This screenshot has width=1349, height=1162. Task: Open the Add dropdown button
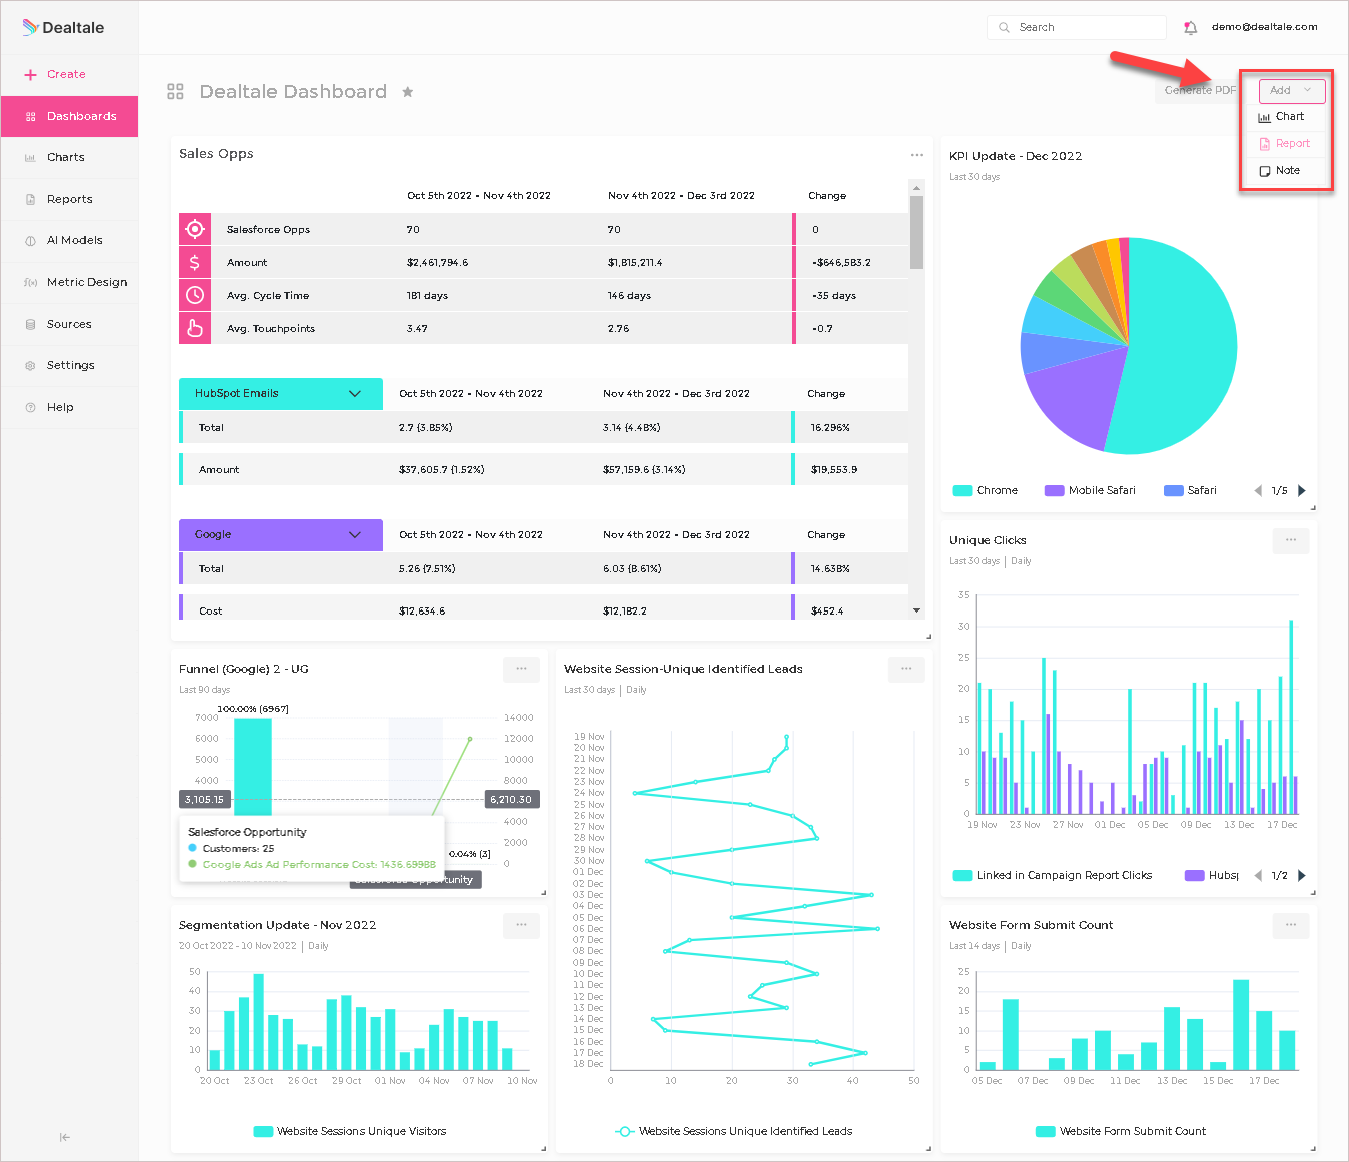(x=1292, y=90)
